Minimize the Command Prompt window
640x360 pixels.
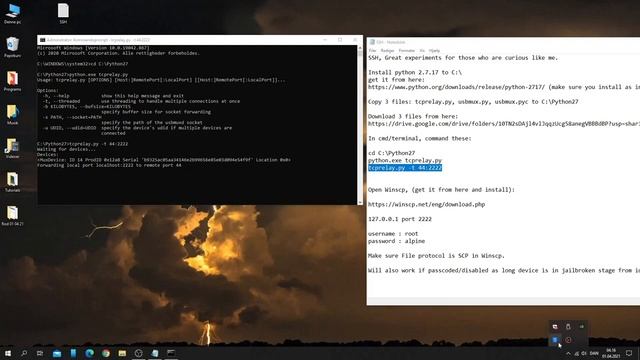pyautogui.click(x=325, y=40)
